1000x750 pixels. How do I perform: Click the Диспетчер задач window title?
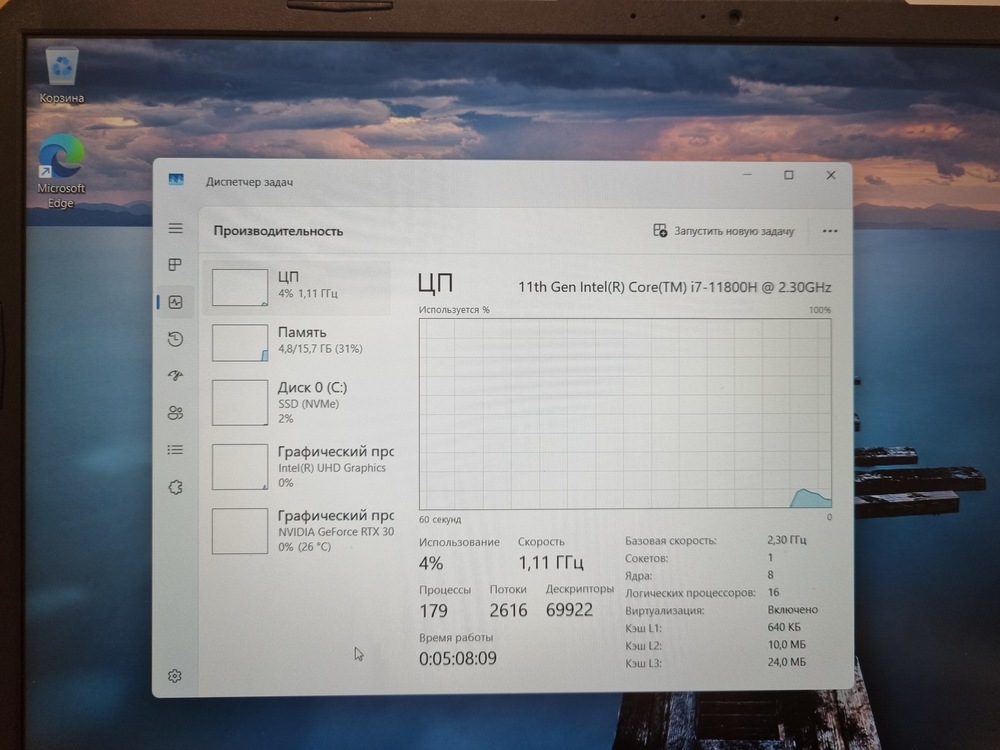pyautogui.click(x=249, y=182)
